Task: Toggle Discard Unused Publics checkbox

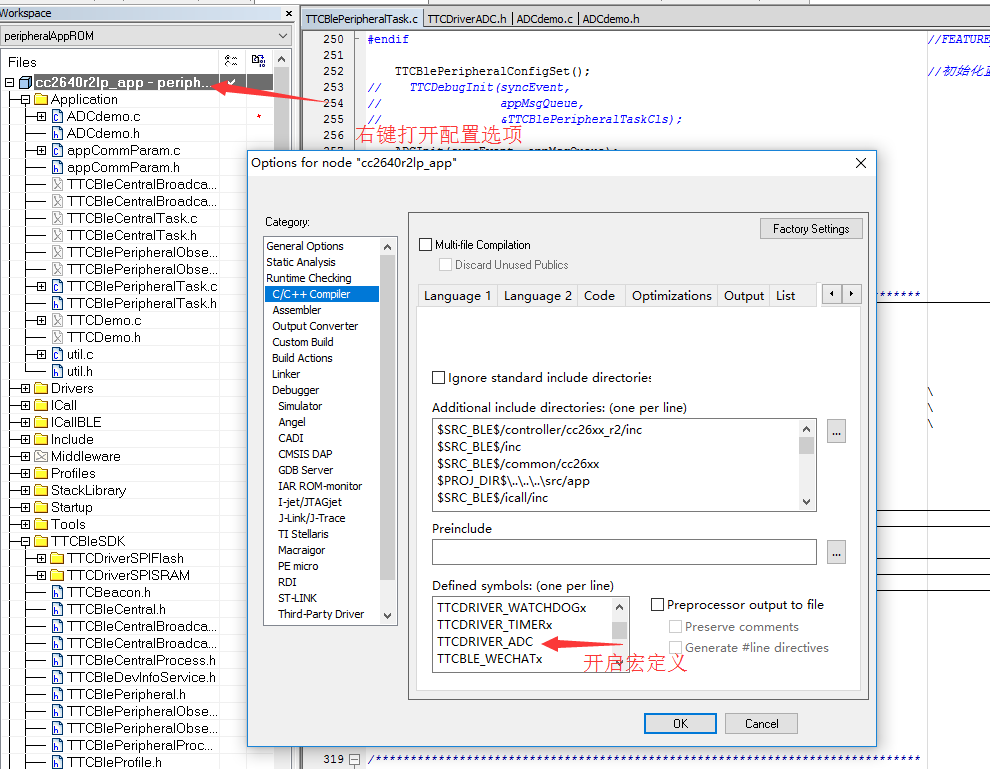Action: click(446, 265)
